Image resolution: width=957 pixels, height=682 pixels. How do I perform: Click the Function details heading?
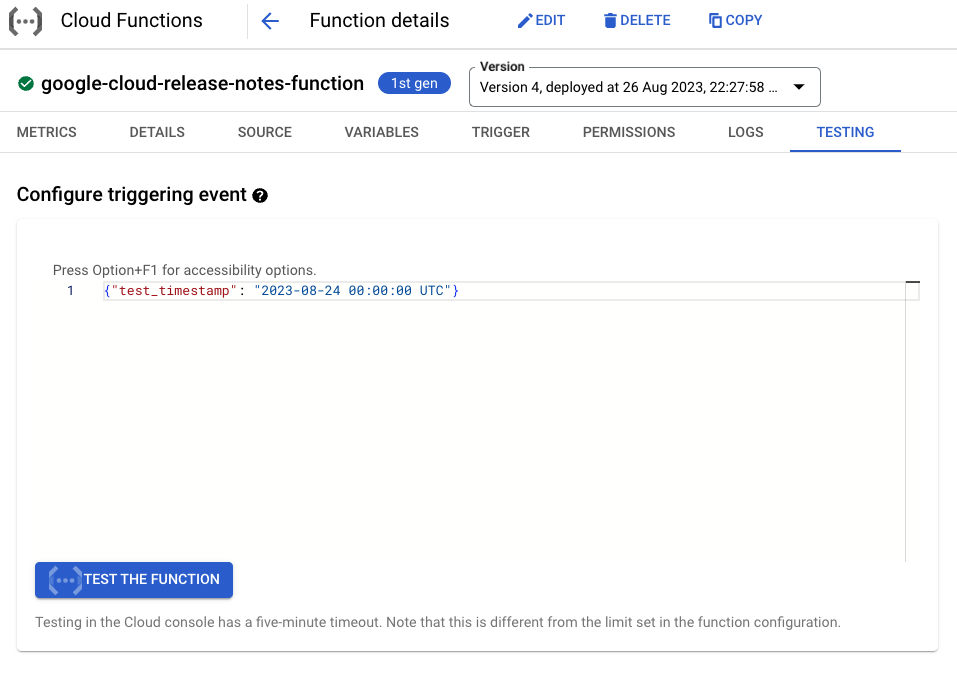point(379,21)
